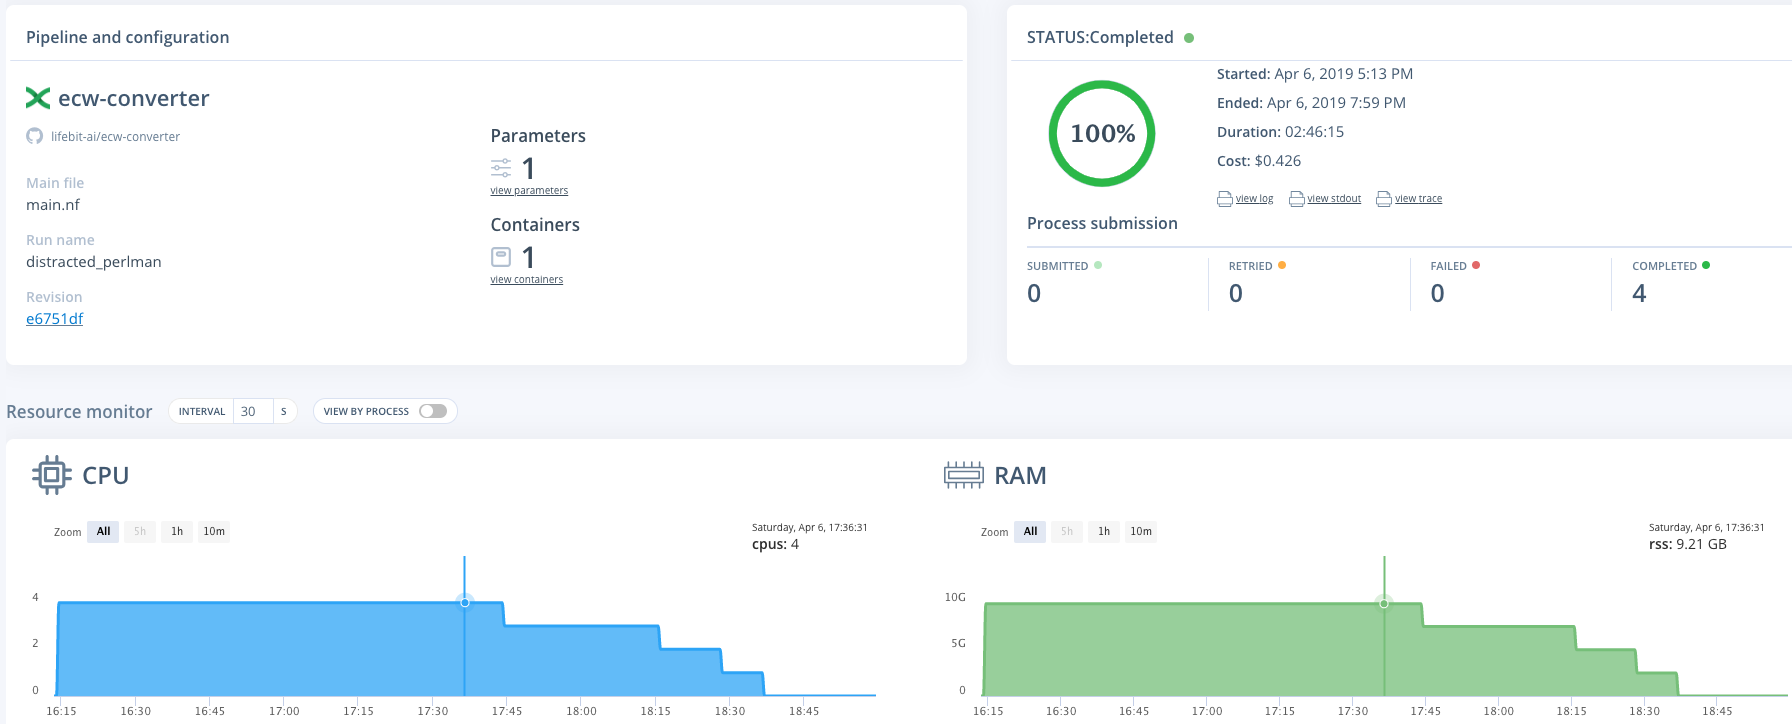This screenshot has width=1792, height=724.
Task: Click the cpus: 4 tooltip value
Action: (775, 545)
